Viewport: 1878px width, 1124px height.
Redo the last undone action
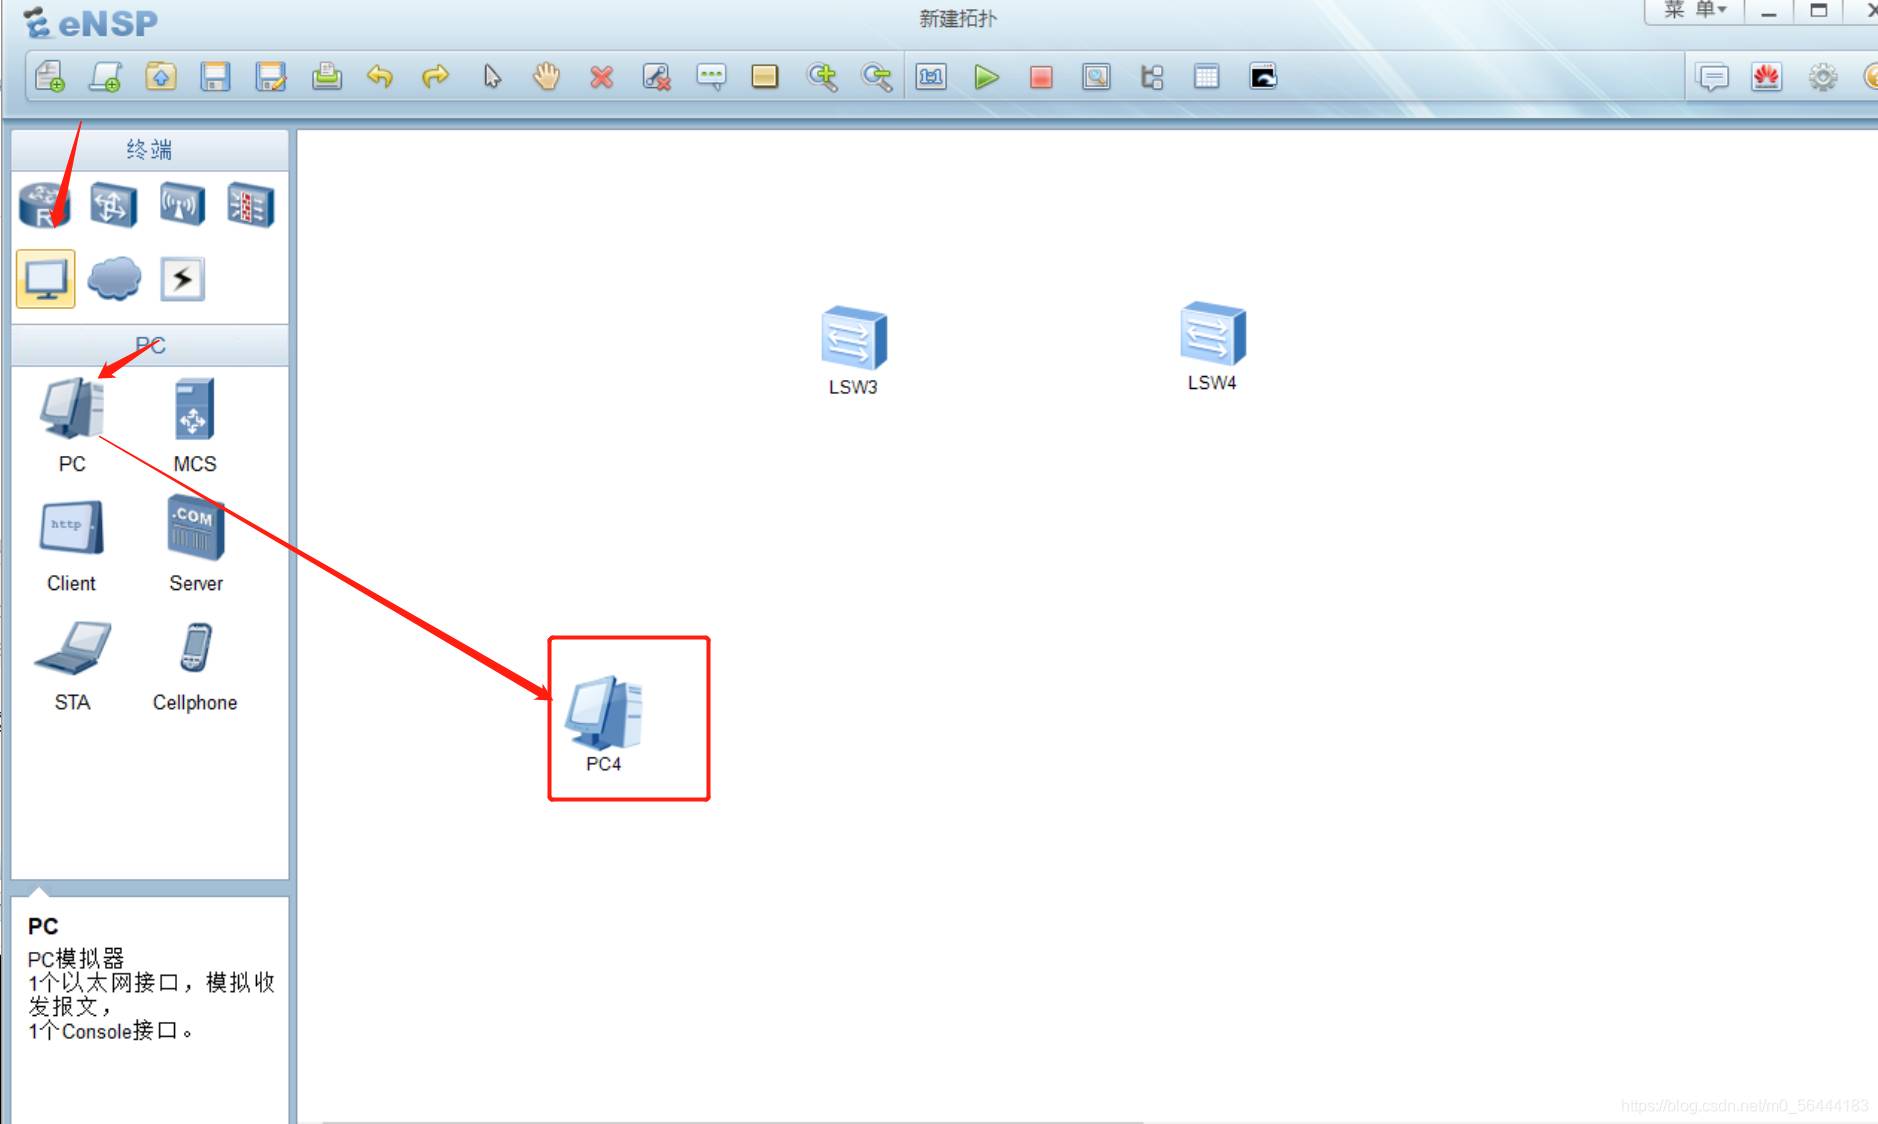pos(435,77)
